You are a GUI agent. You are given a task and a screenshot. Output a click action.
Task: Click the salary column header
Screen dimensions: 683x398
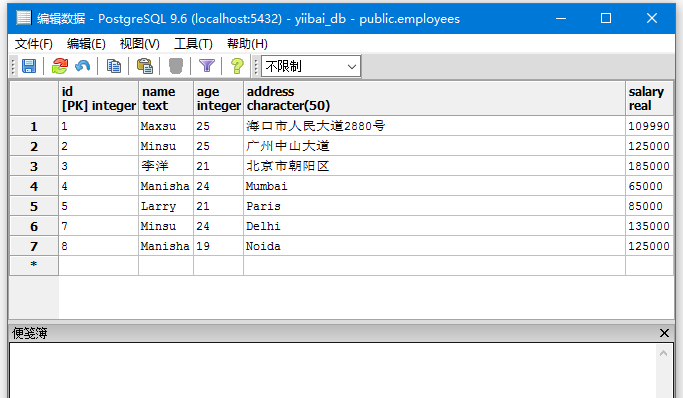pyautogui.click(x=649, y=98)
